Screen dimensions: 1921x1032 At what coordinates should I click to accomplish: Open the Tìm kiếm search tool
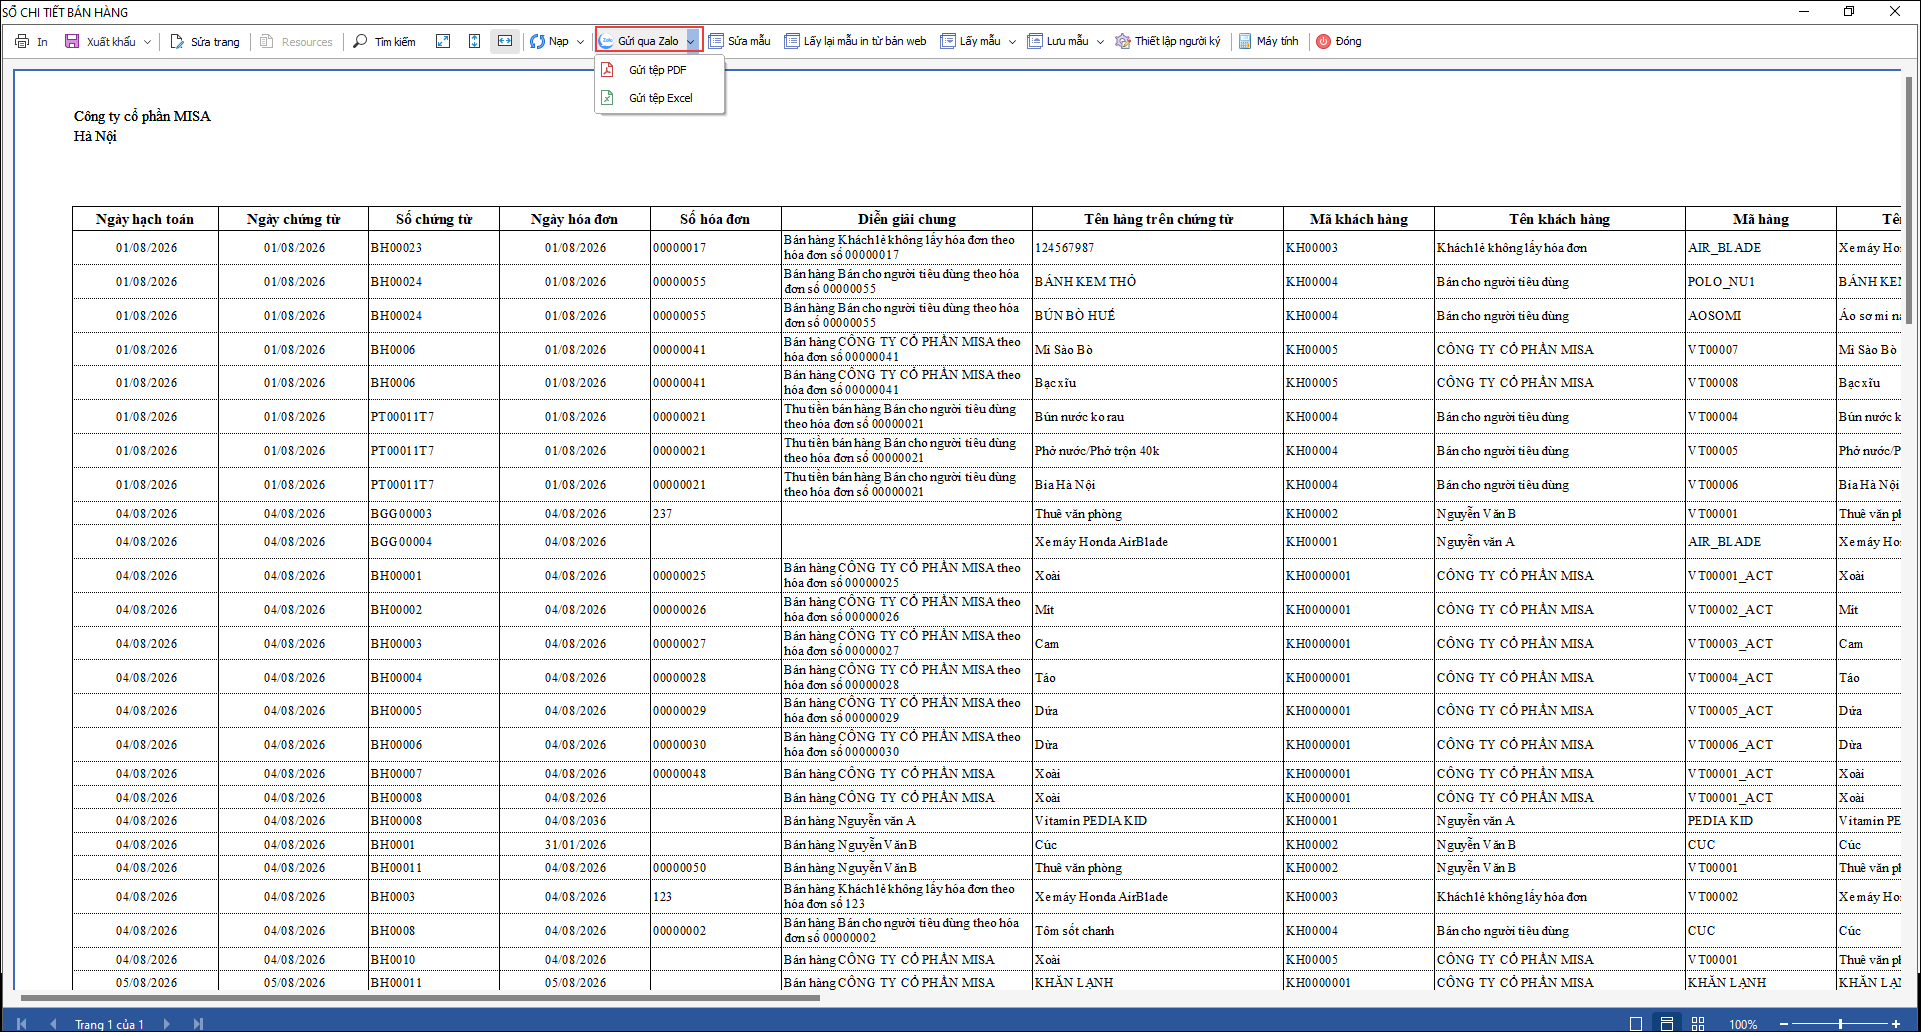click(x=384, y=41)
